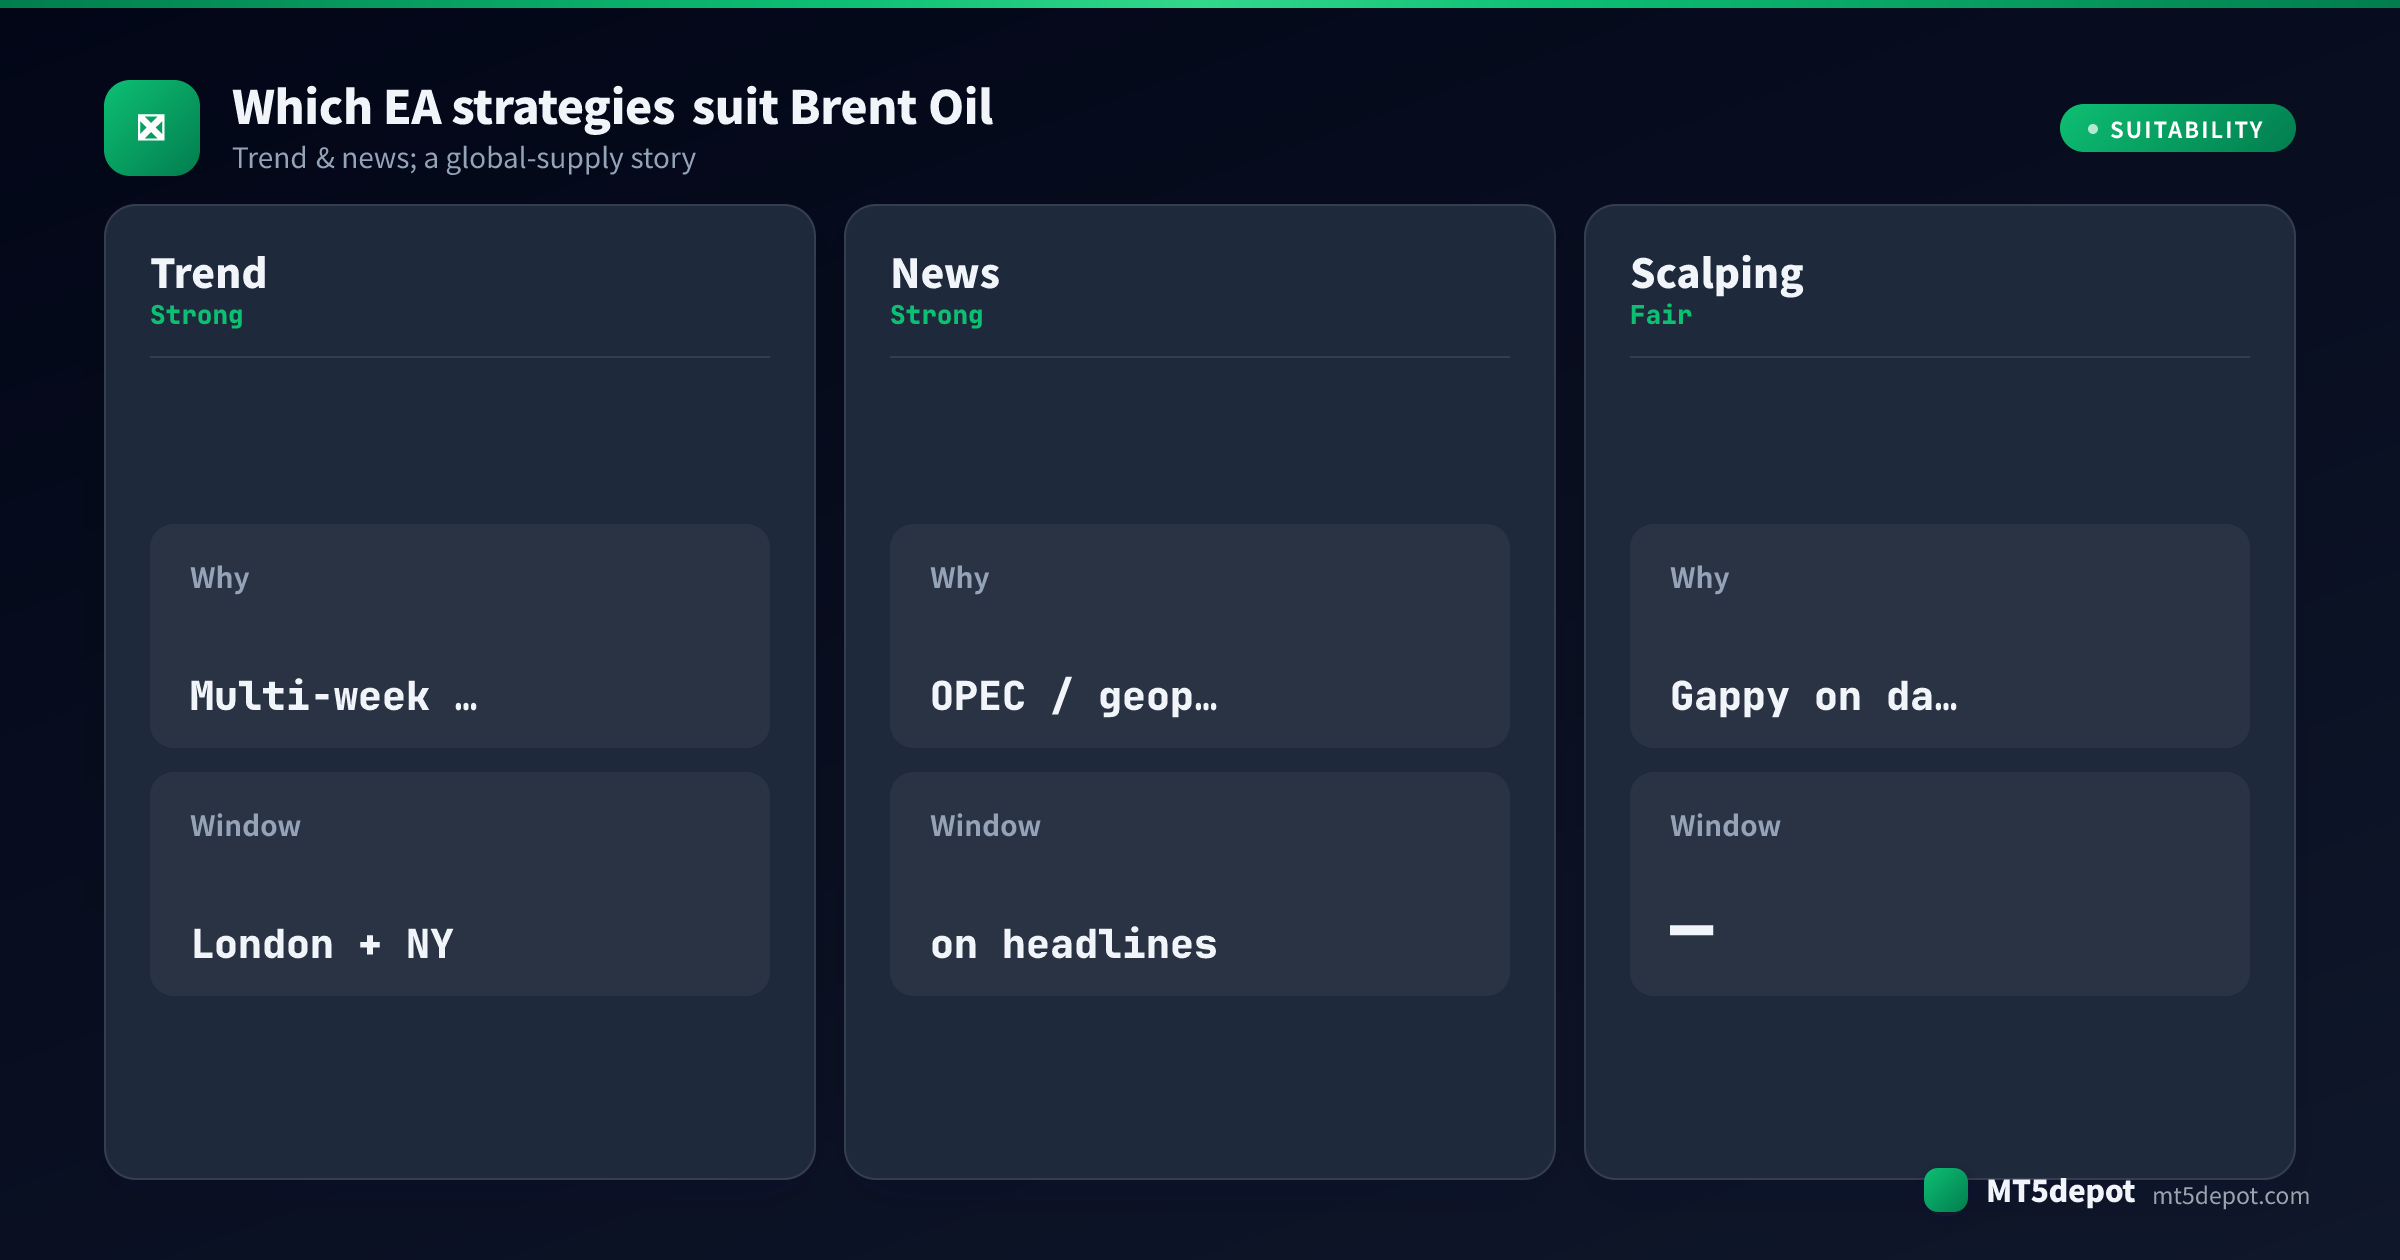The width and height of the screenshot is (2400, 1260).
Task: Select the News strategy heading
Action: pos(945,273)
